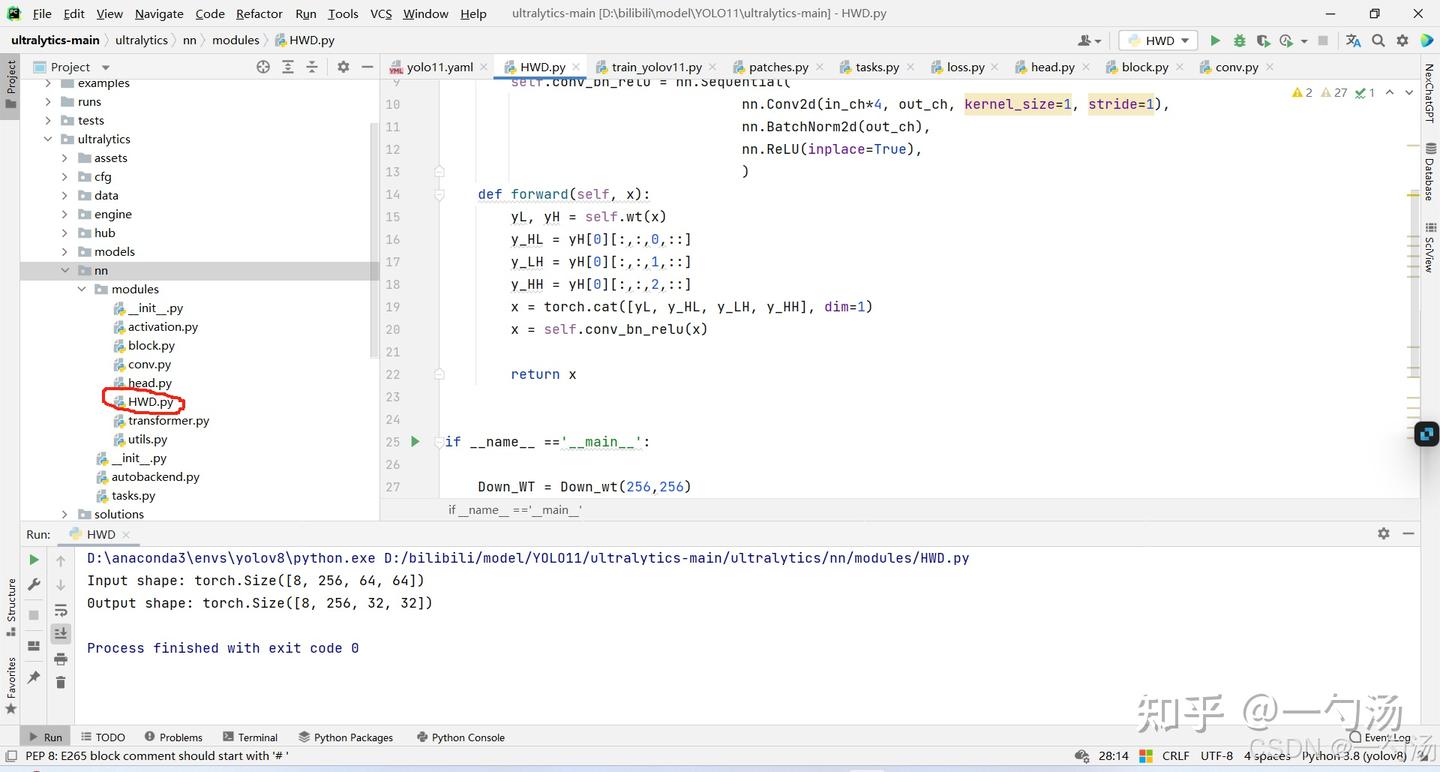Open Project panel options gear
1440x772 pixels.
pyautogui.click(x=343, y=67)
